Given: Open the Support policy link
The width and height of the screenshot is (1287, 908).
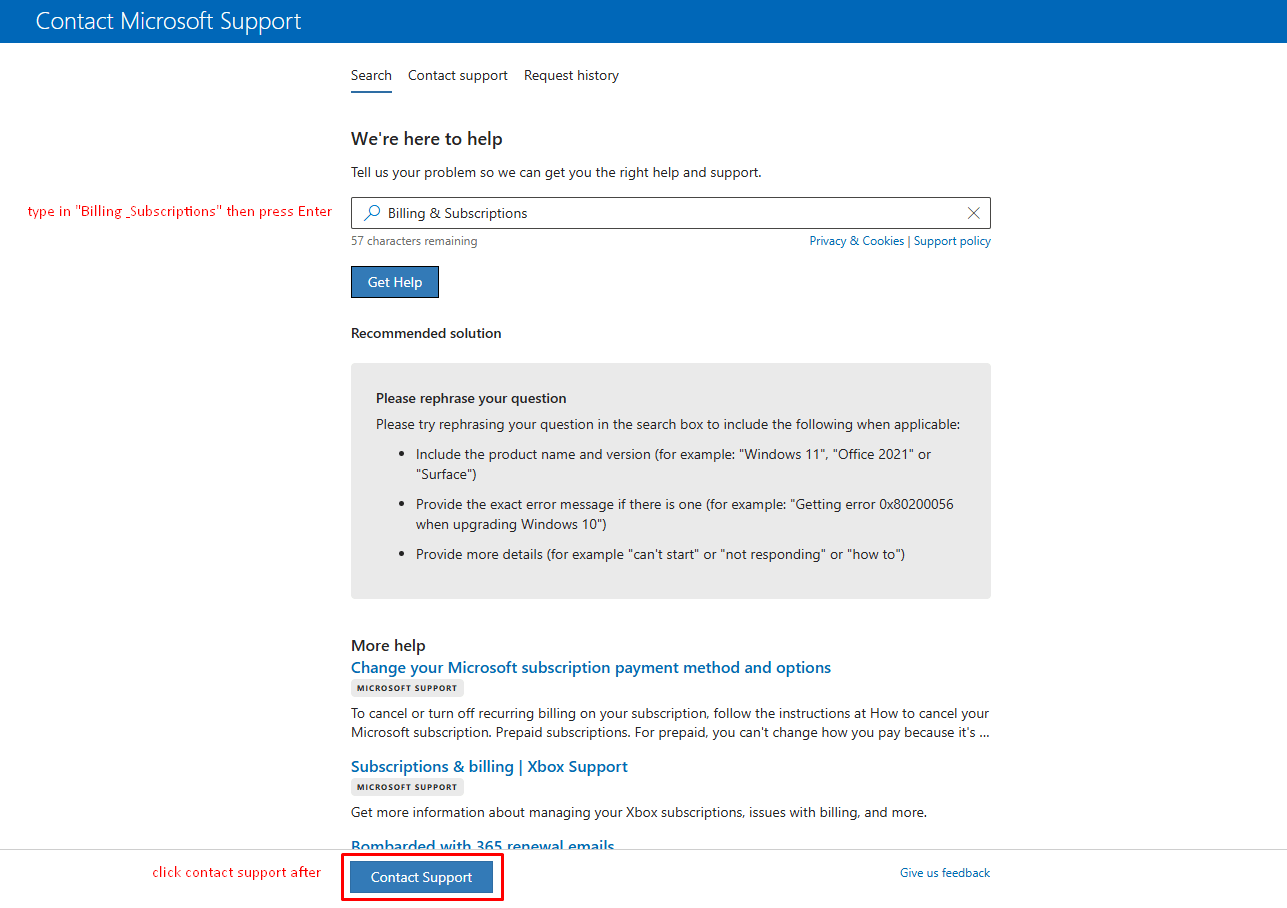Looking at the screenshot, I should point(952,241).
